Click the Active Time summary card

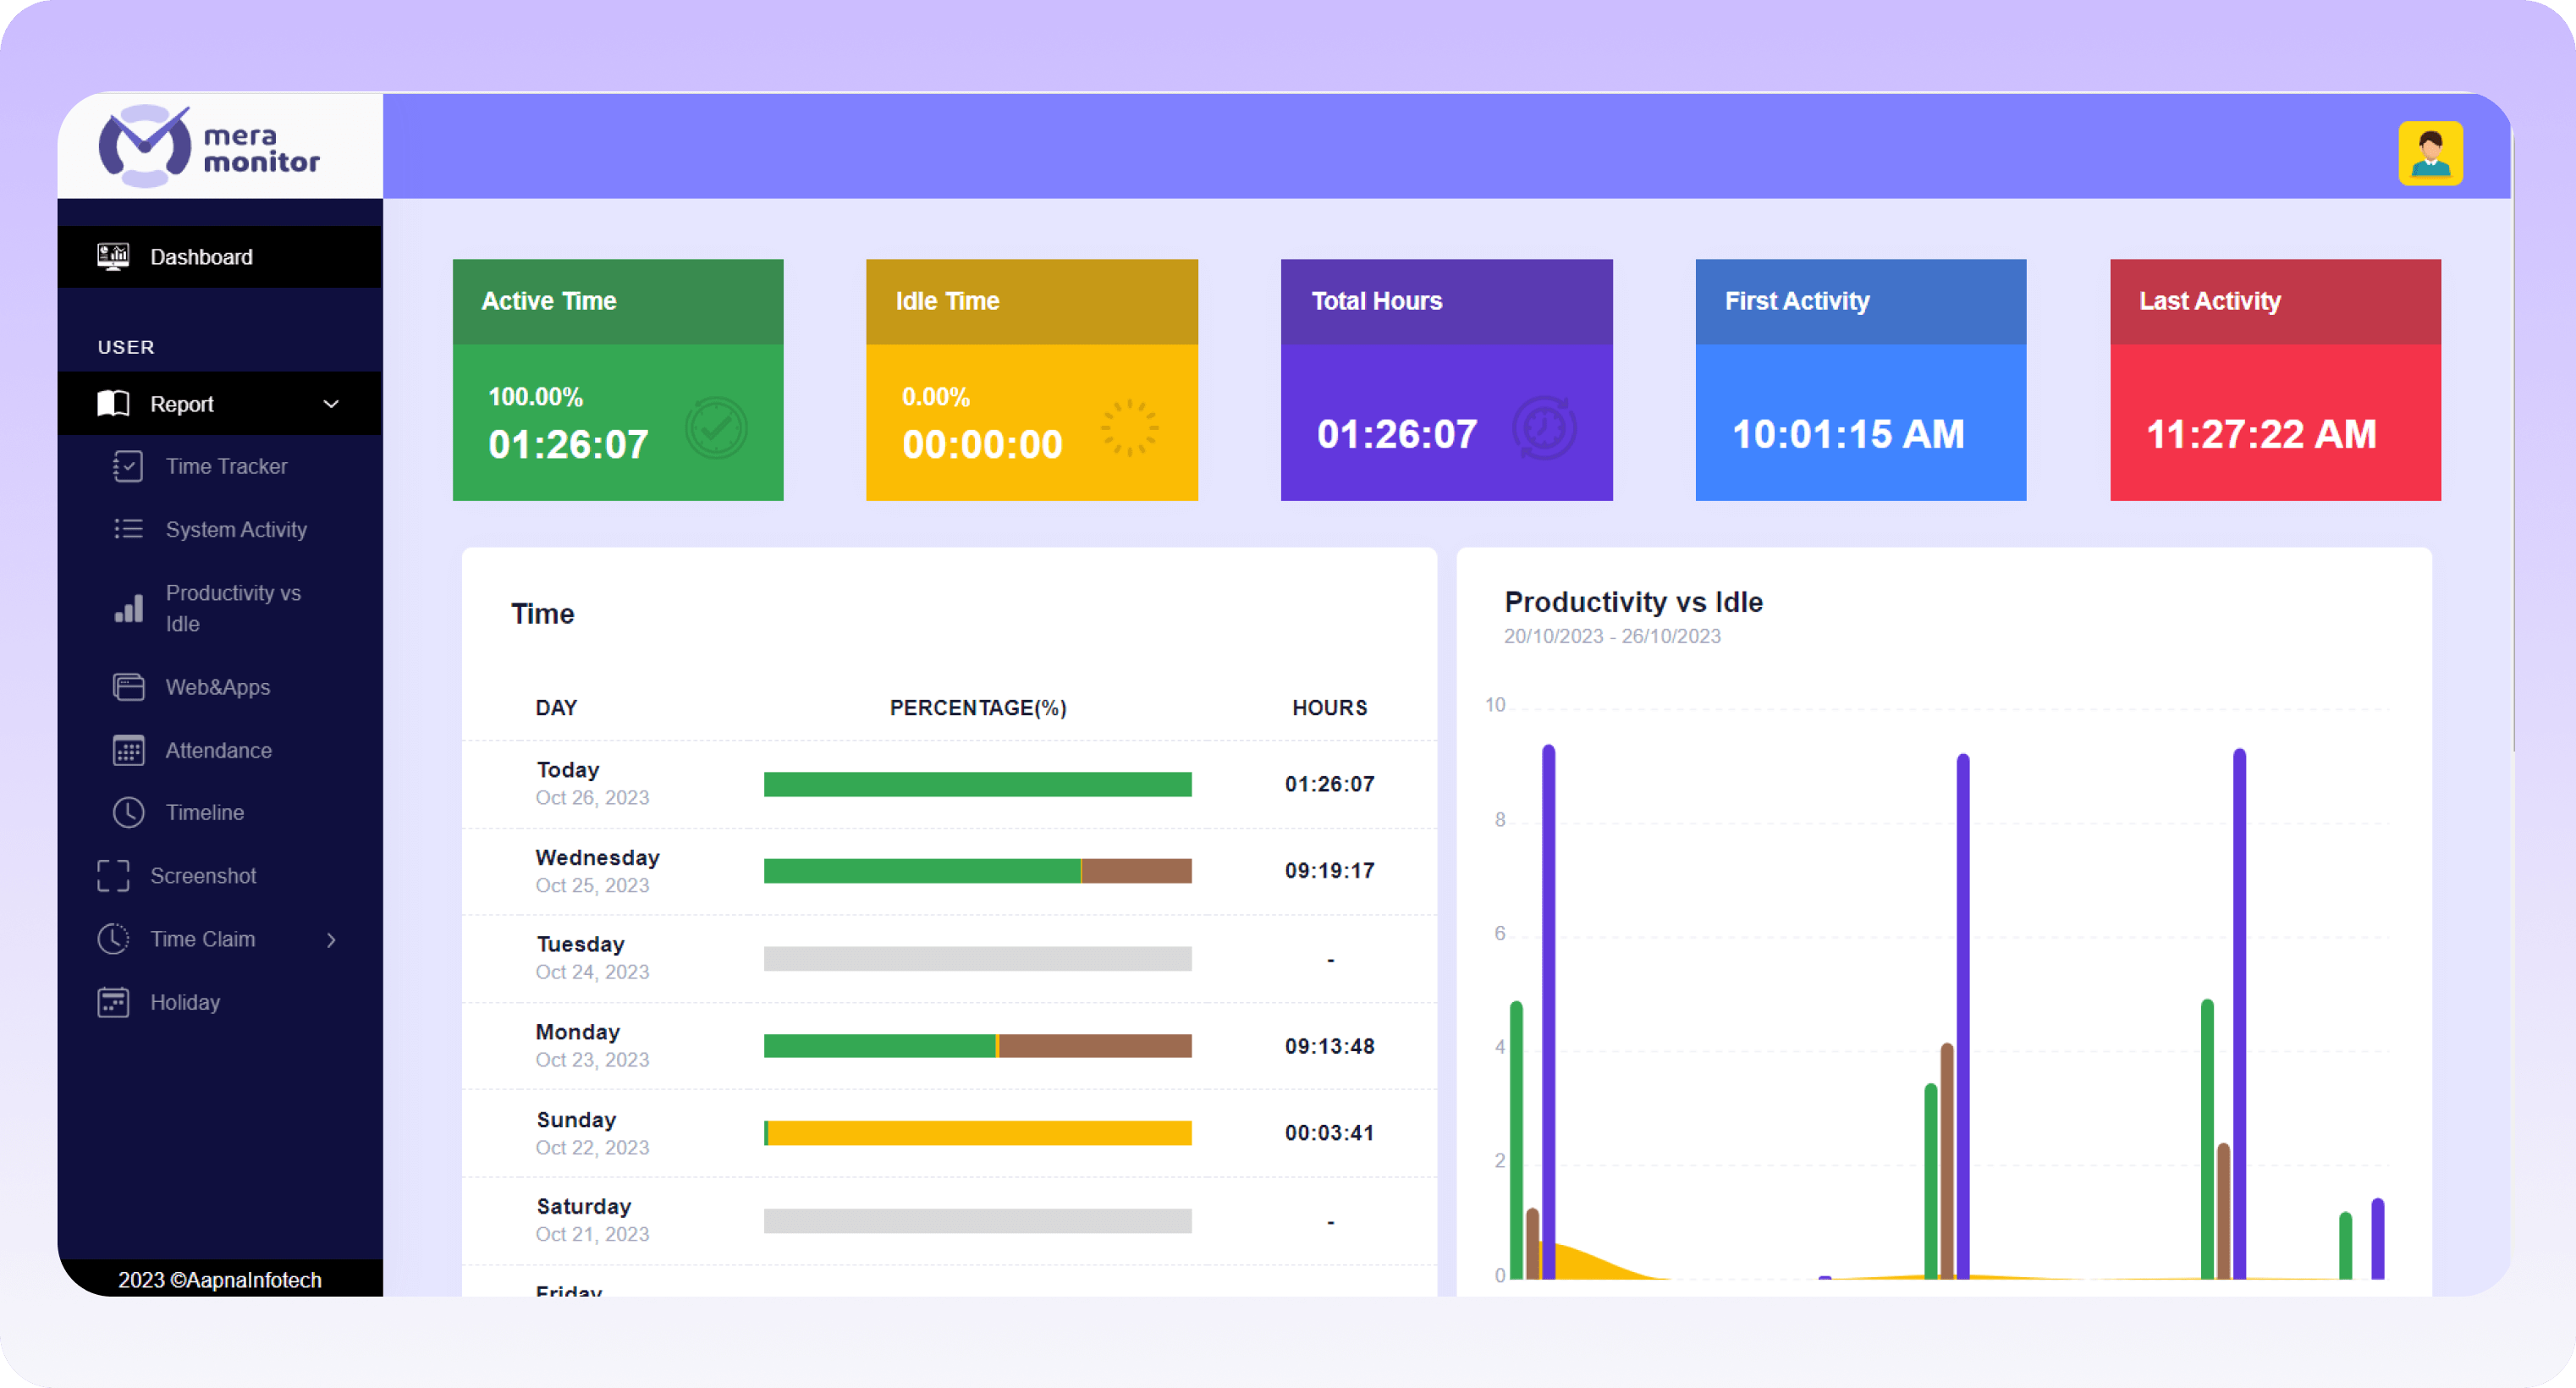click(617, 380)
